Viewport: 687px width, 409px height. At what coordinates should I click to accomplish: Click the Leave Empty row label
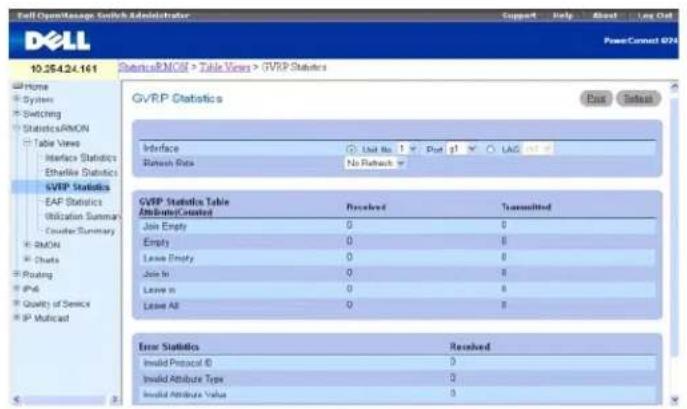(169, 258)
